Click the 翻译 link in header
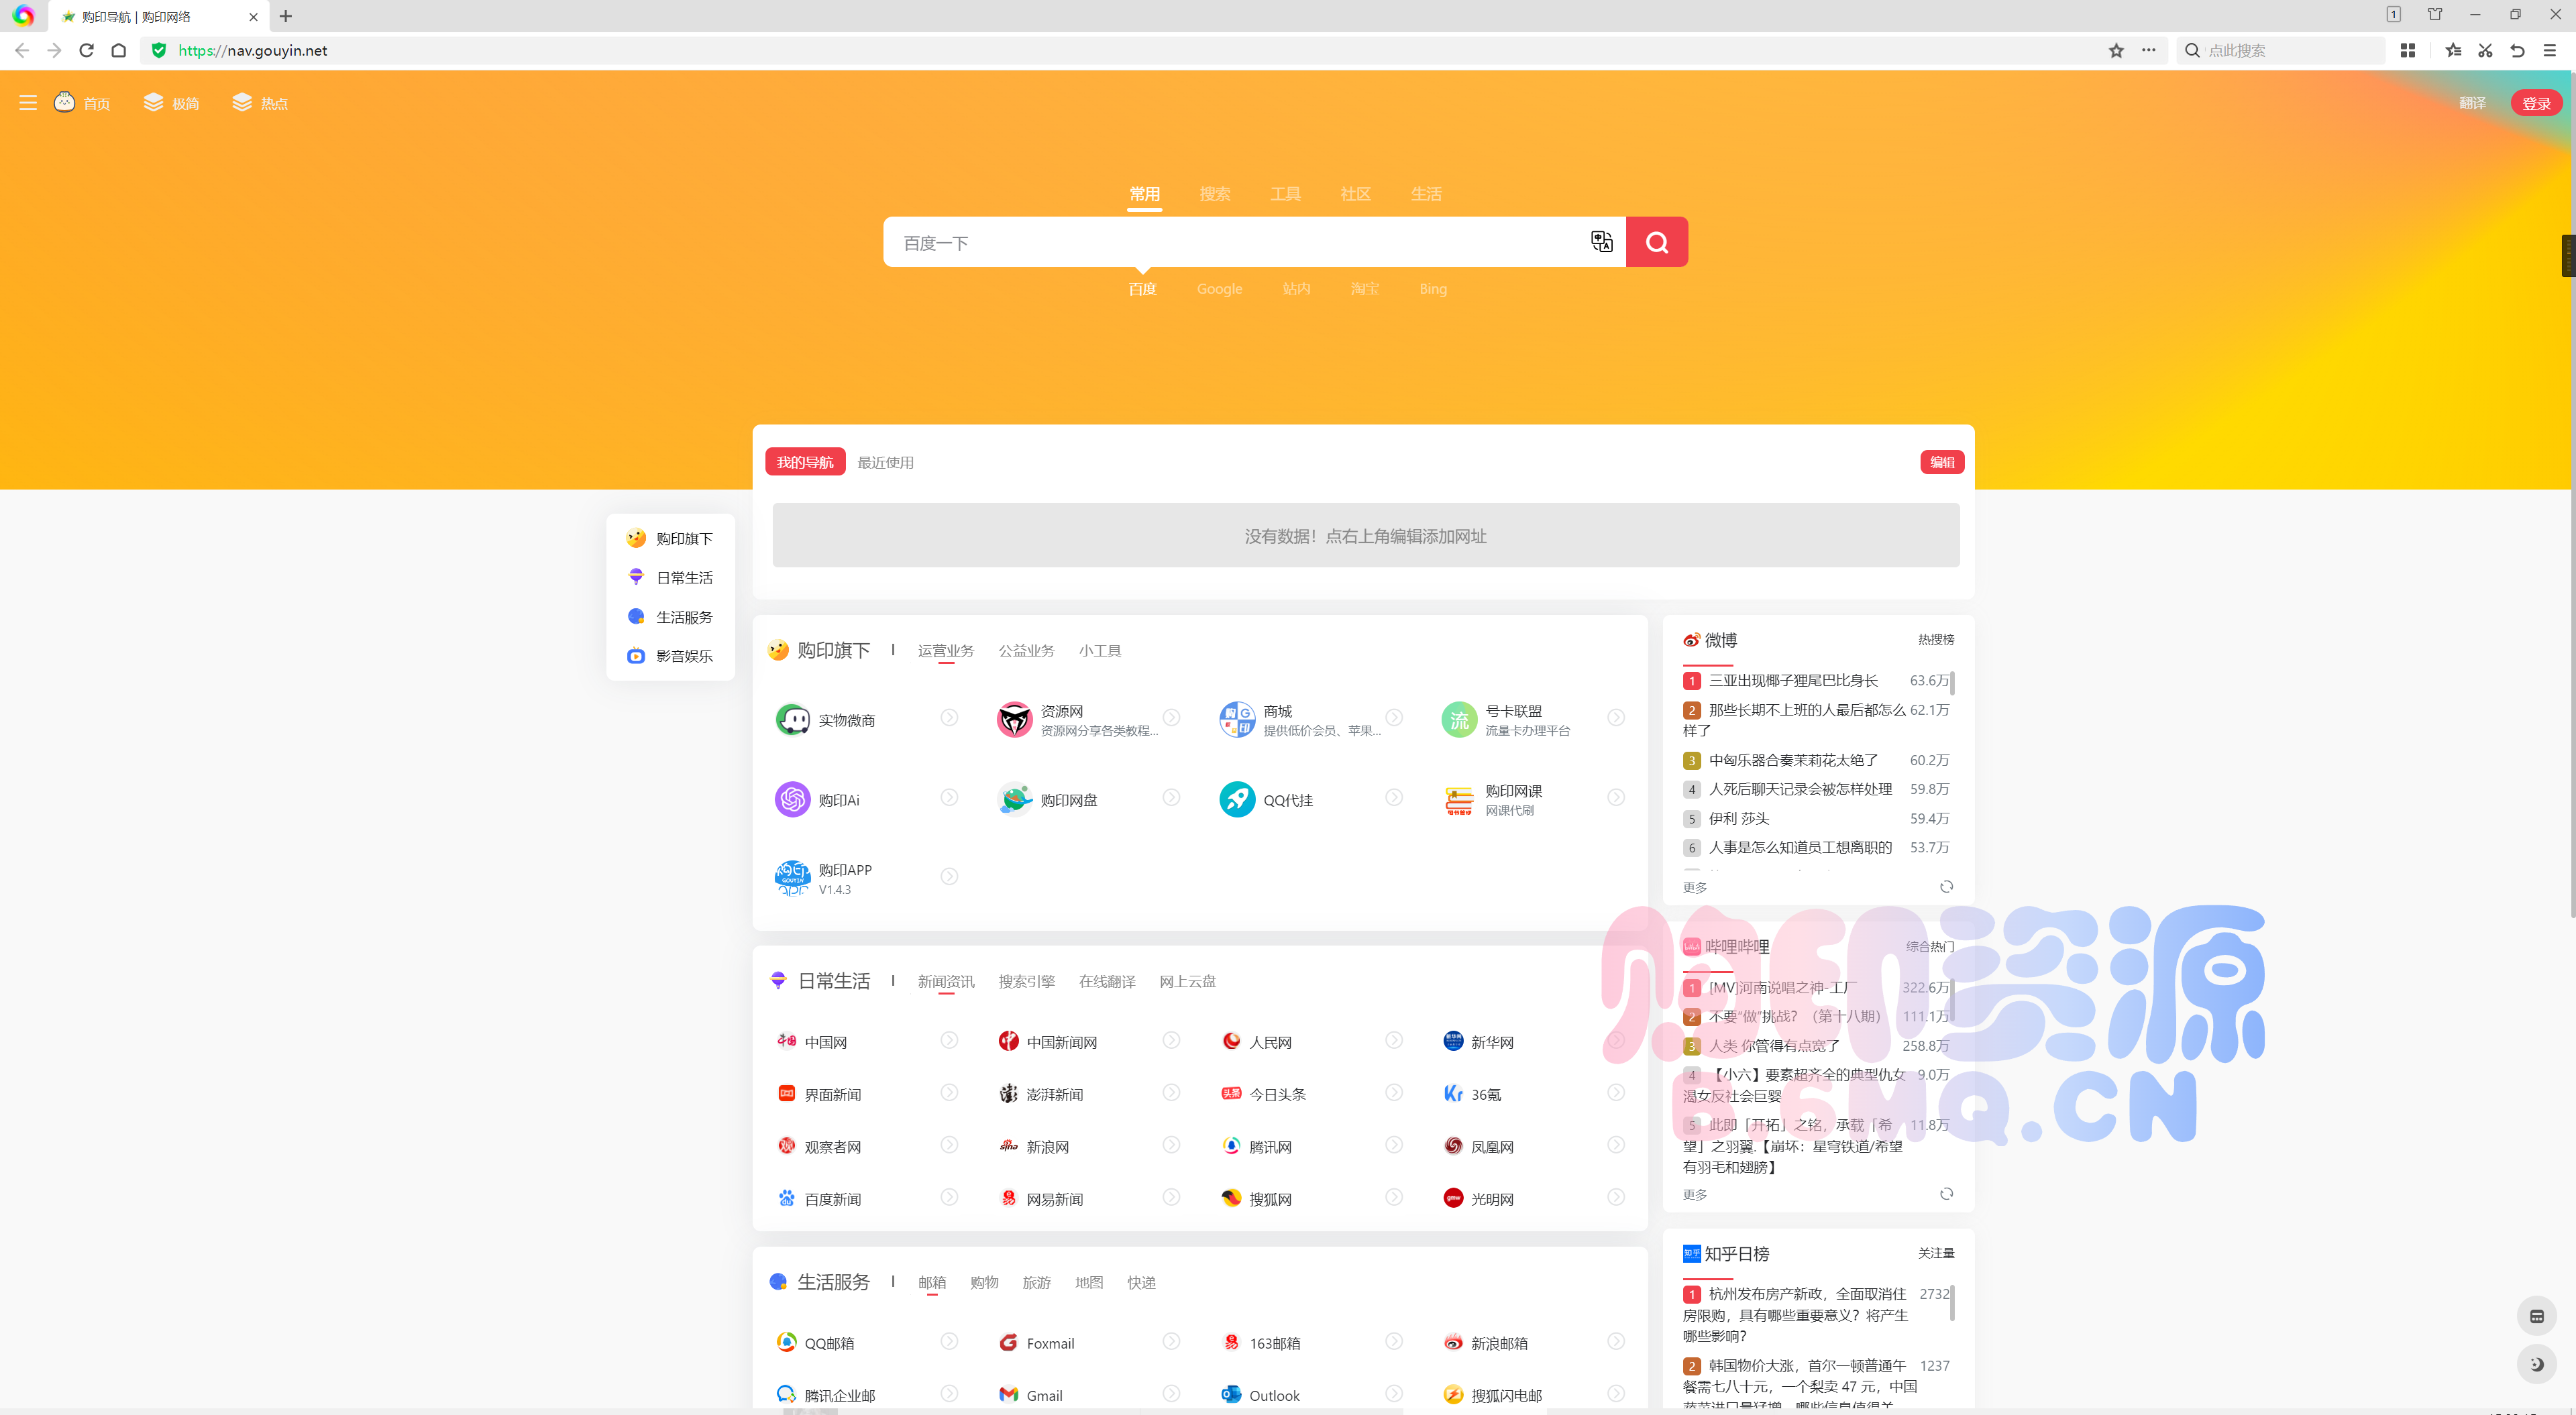Image resolution: width=2576 pixels, height=1415 pixels. pyautogui.click(x=2472, y=103)
